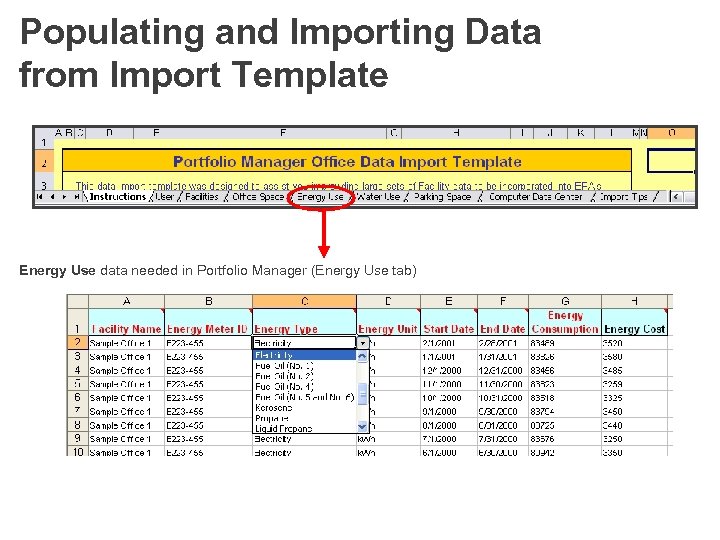Open the Import Tips sheet tab
The image size is (720, 540).
[x=624, y=197]
